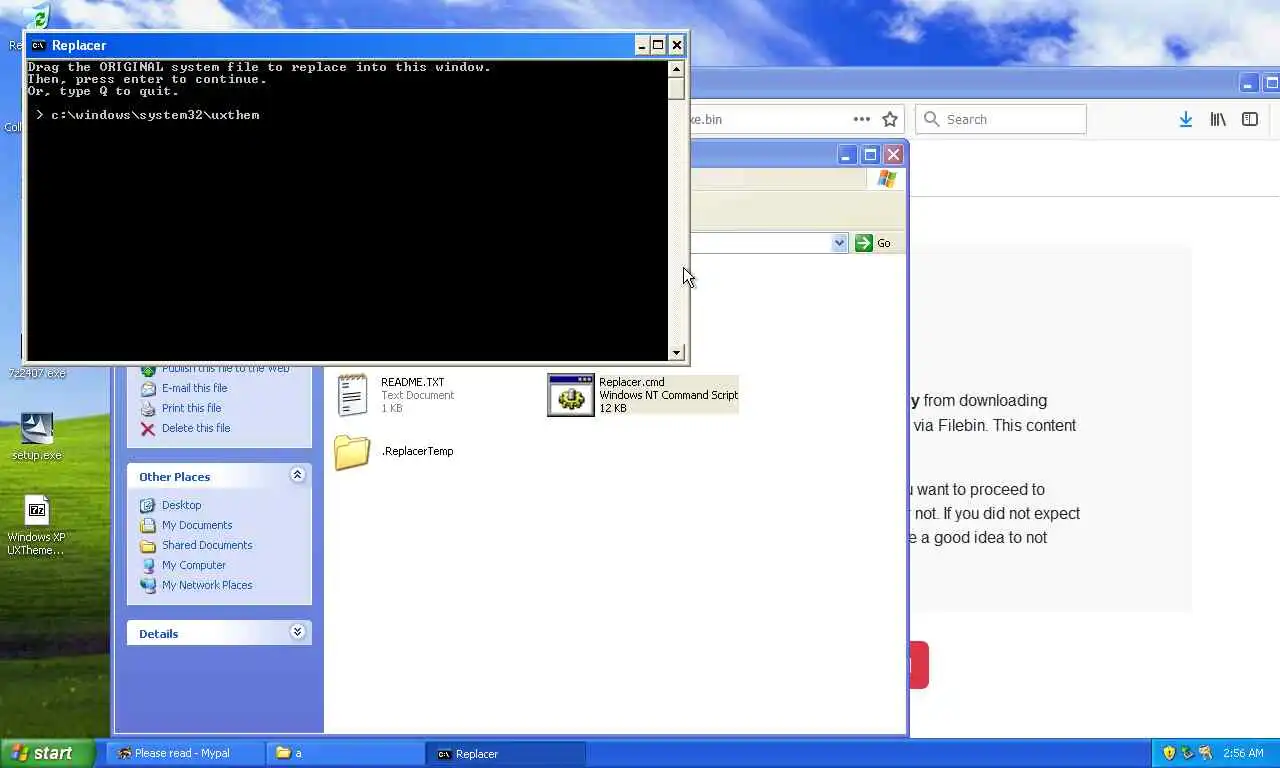Open My Documents in Other Places
Screen dimensions: 1280x768
click(197, 525)
